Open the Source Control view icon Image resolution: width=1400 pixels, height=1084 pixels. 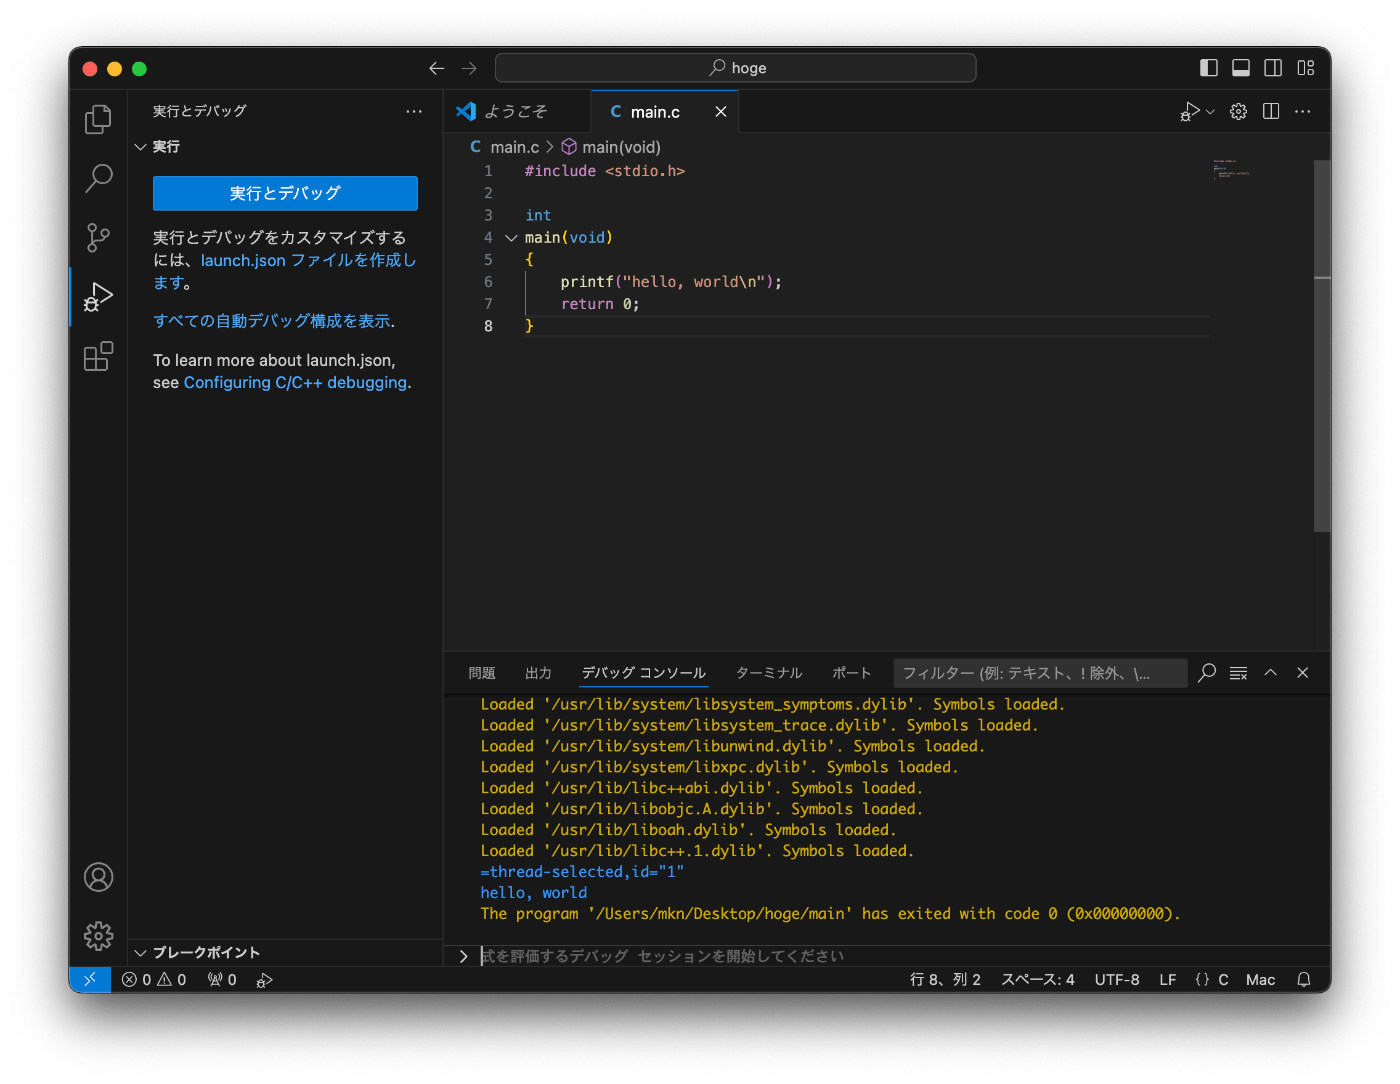click(98, 238)
